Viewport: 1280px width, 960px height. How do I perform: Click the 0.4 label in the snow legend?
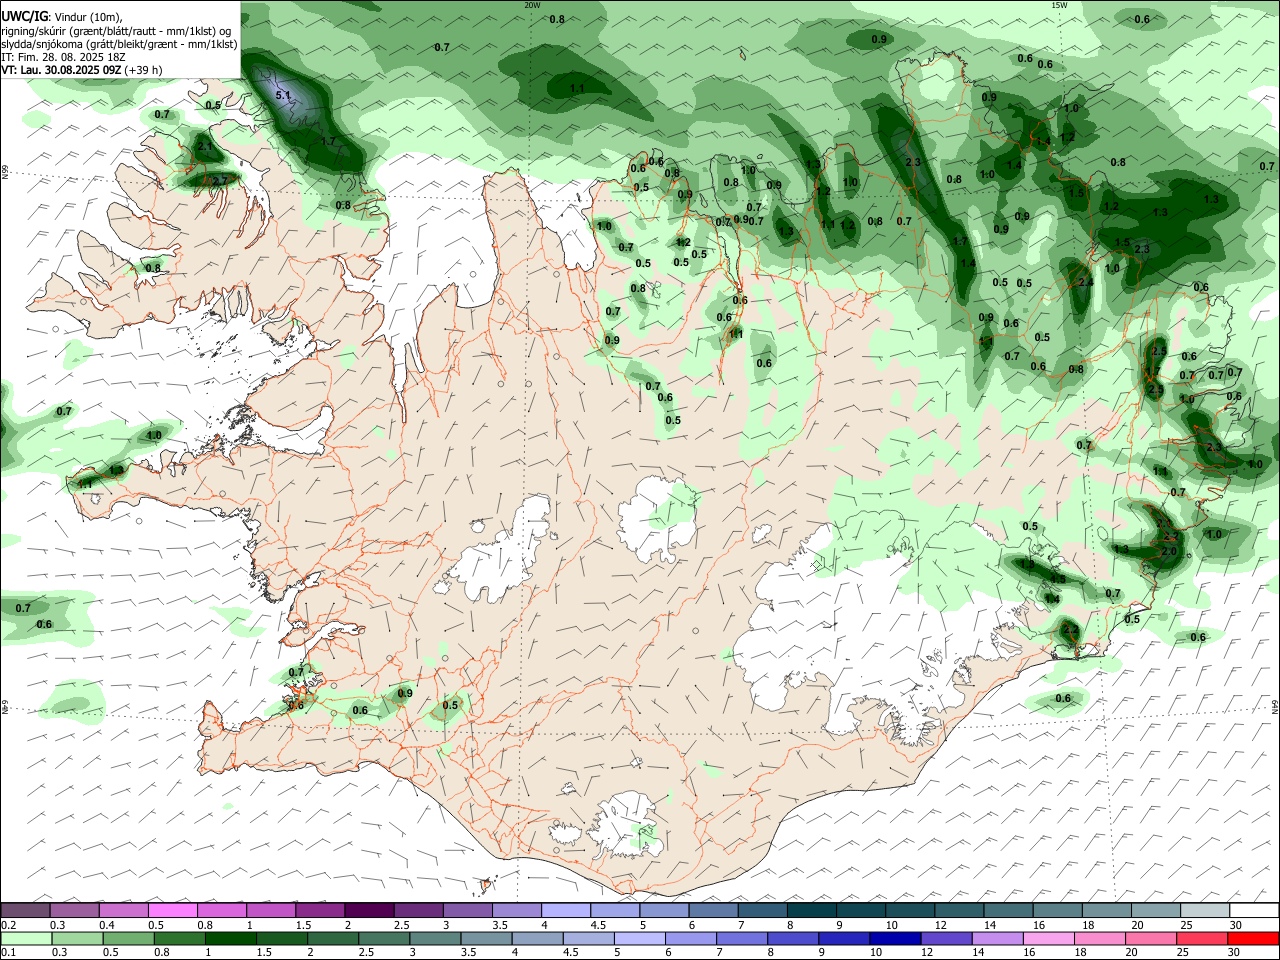tap(107, 925)
